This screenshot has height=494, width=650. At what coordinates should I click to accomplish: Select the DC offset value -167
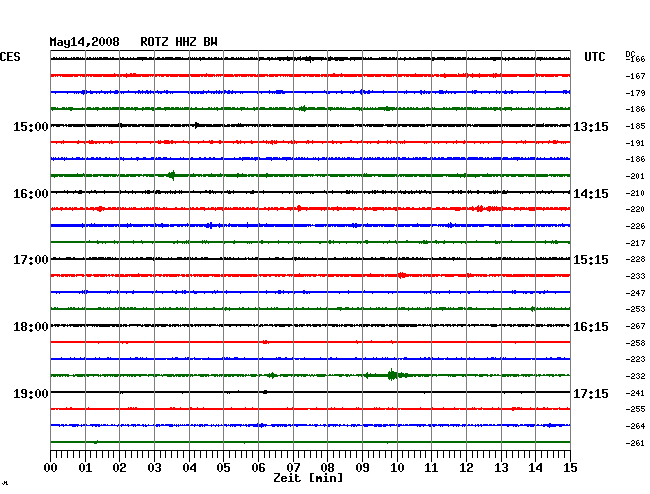635,76
